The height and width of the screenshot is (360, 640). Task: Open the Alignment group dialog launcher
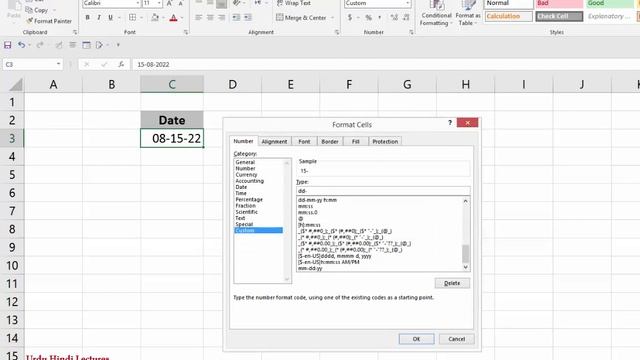pyautogui.click(x=337, y=32)
